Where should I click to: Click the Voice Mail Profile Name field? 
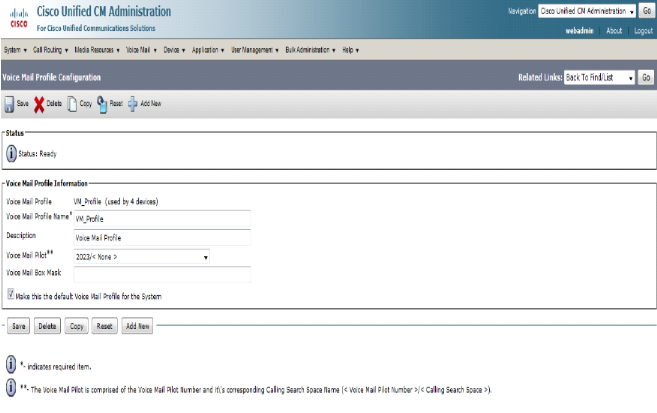(x=163, y=218)
